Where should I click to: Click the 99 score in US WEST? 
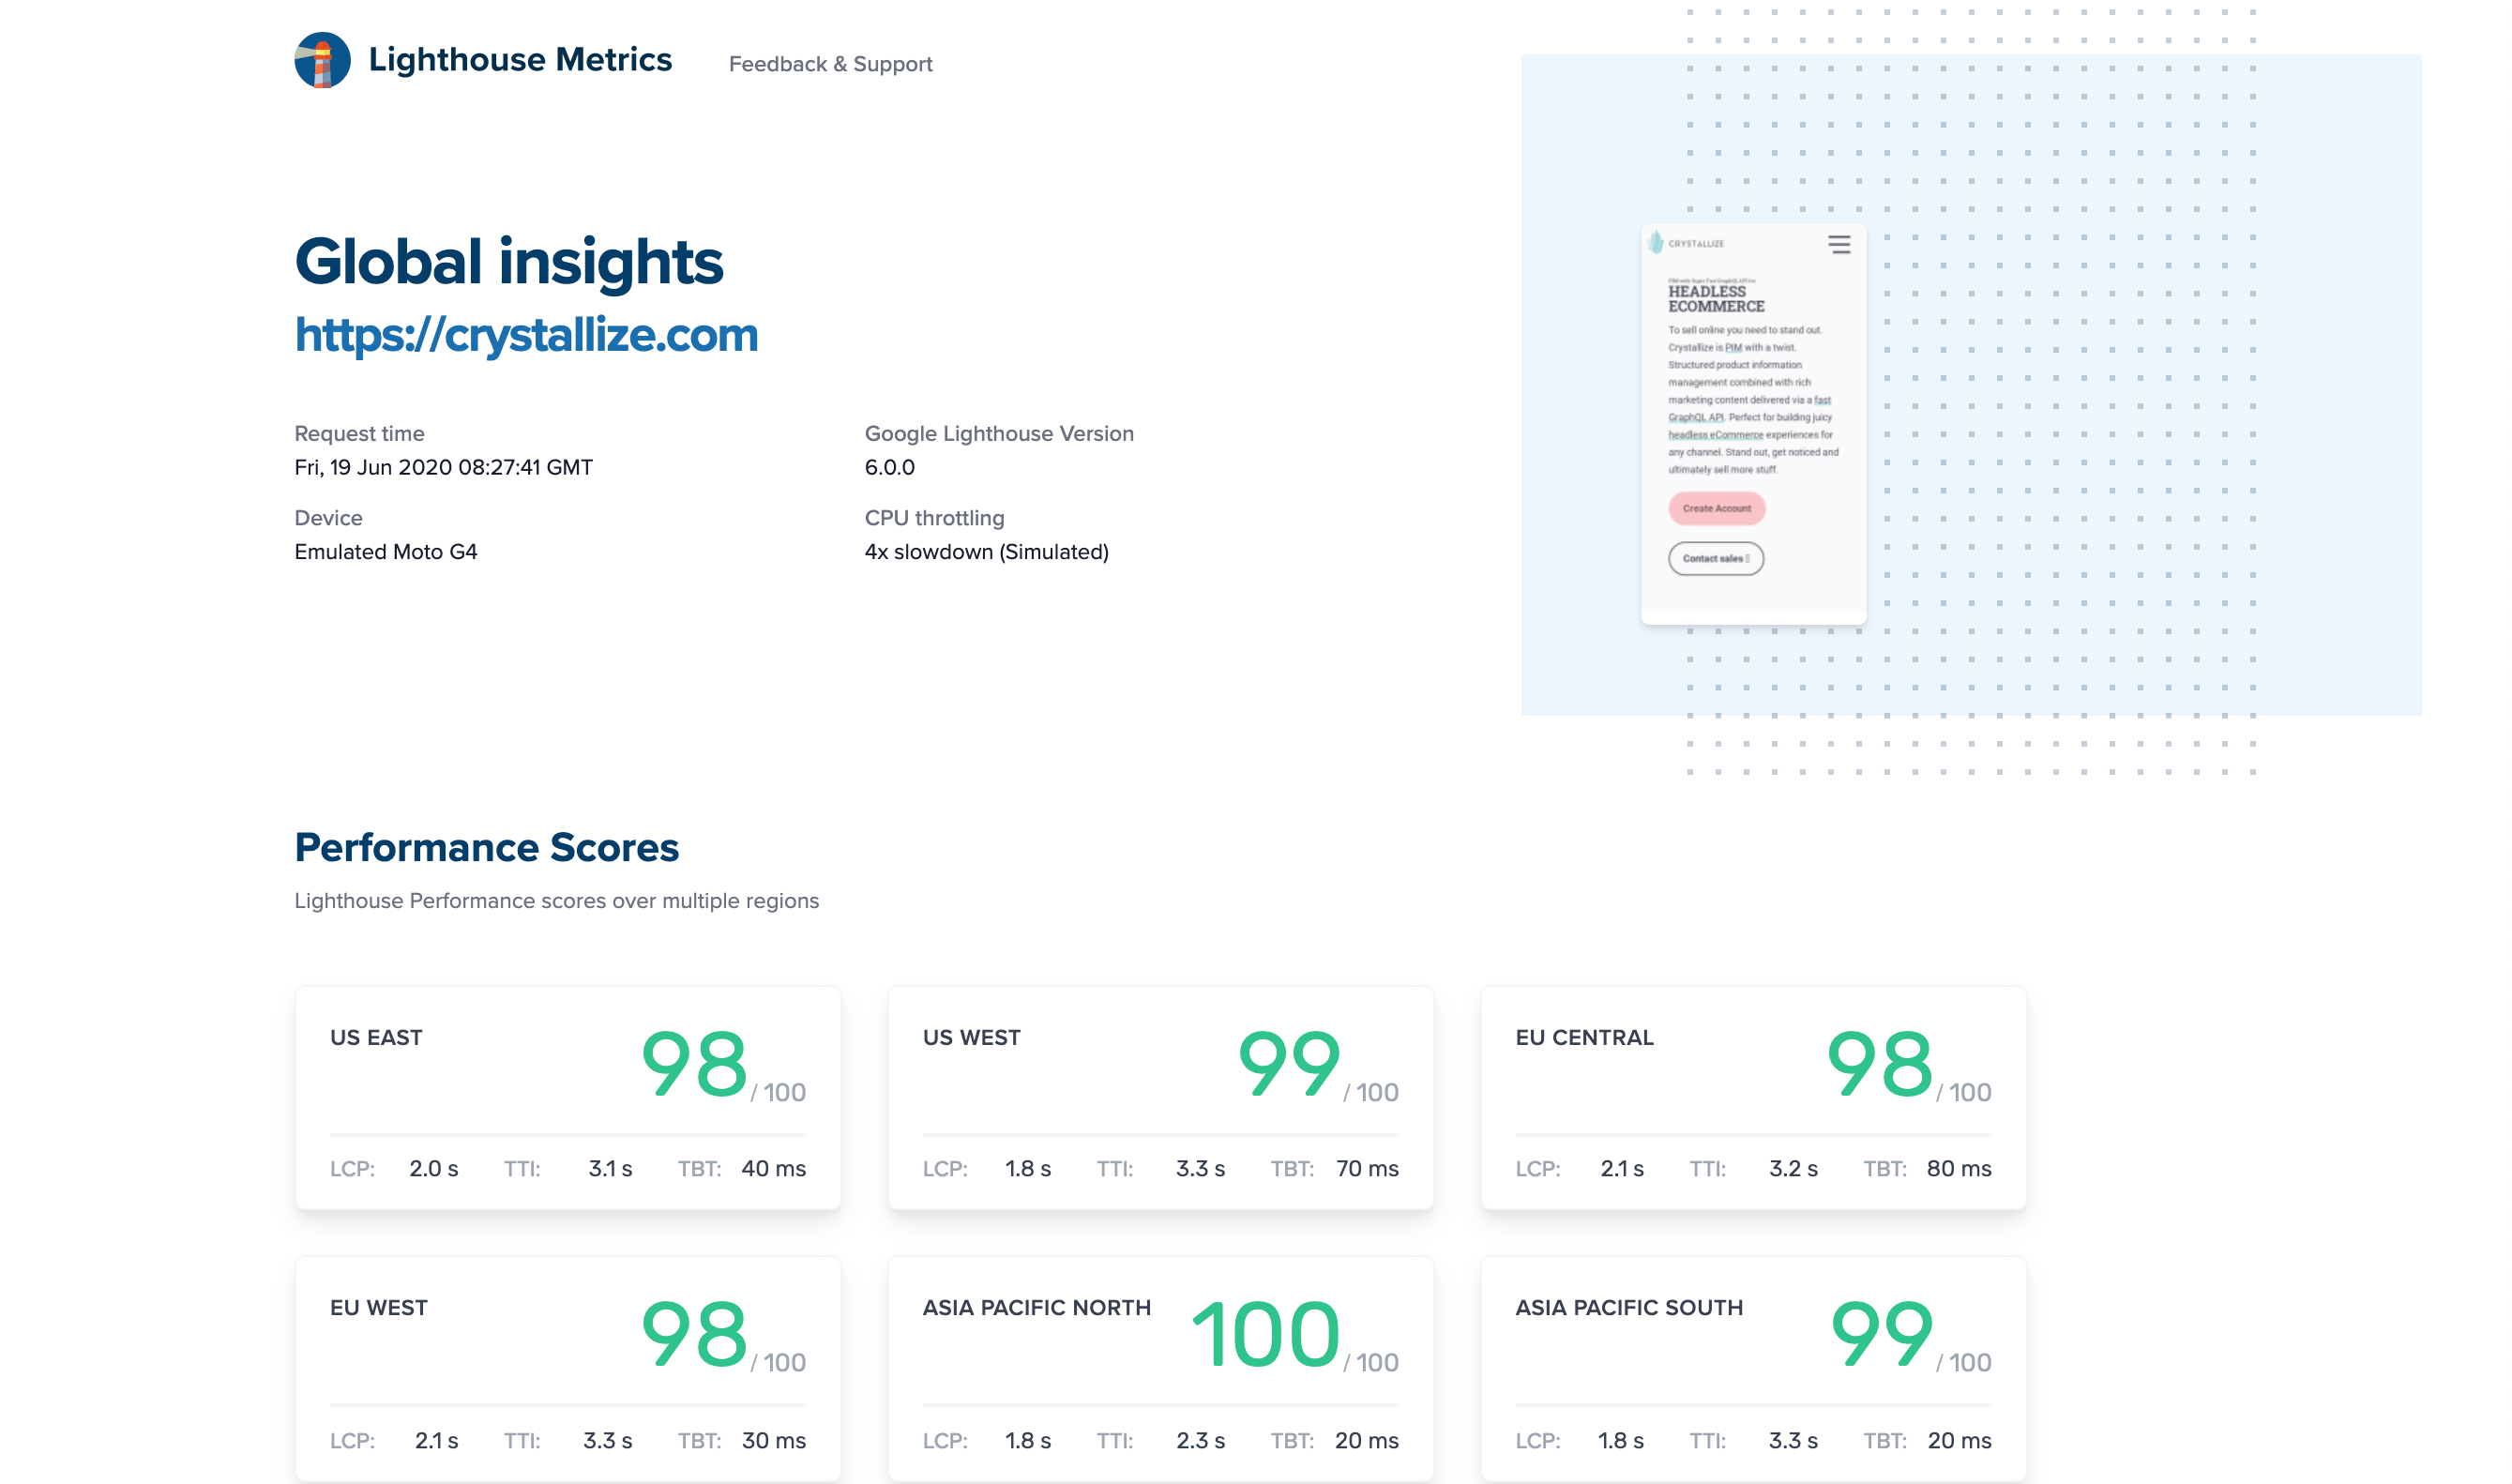coord(1289,1064)
